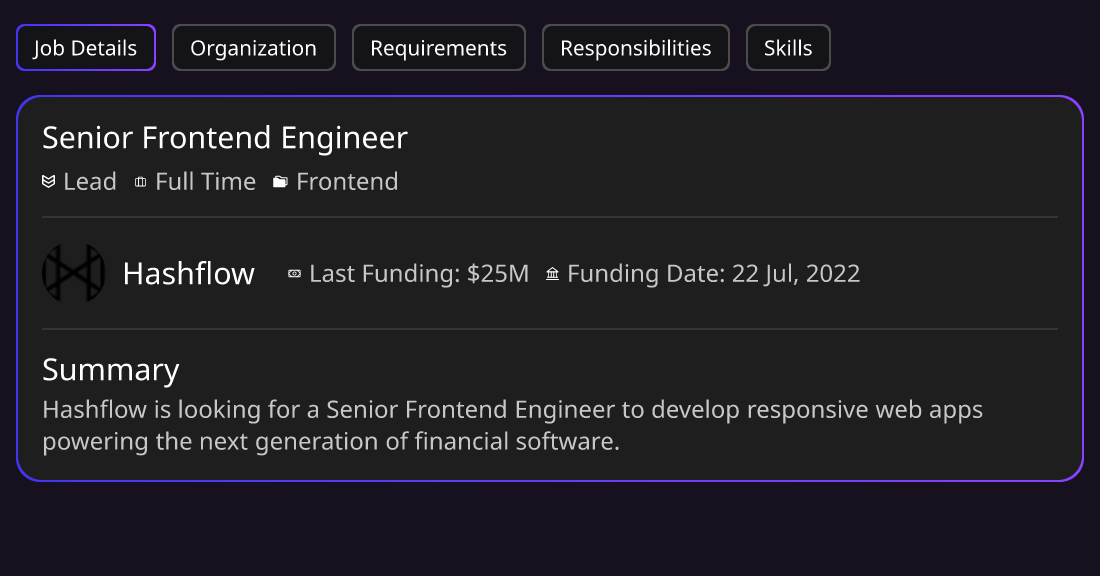1100x576 pixels.
Task: Click the bank icon beside Funding Date
Action: (x=553, y=274)
